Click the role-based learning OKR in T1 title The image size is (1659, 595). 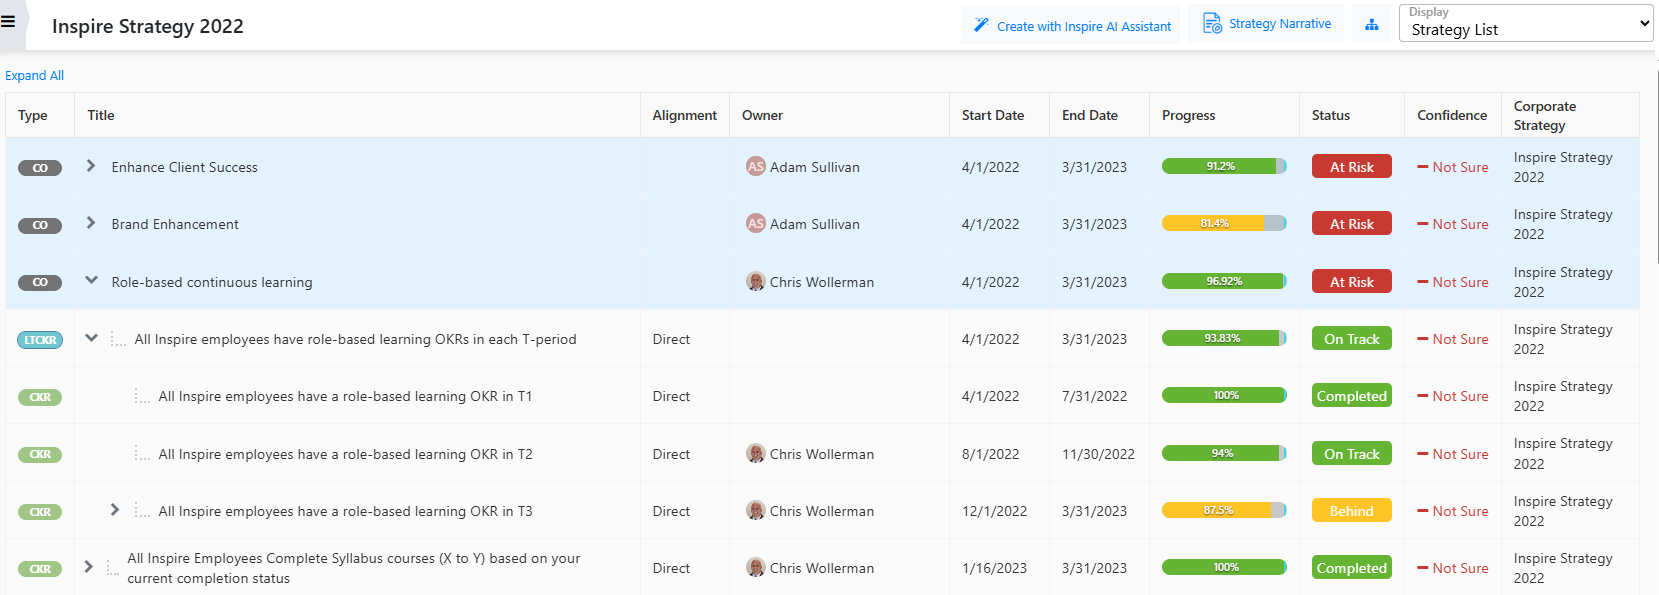coord(345,397)
